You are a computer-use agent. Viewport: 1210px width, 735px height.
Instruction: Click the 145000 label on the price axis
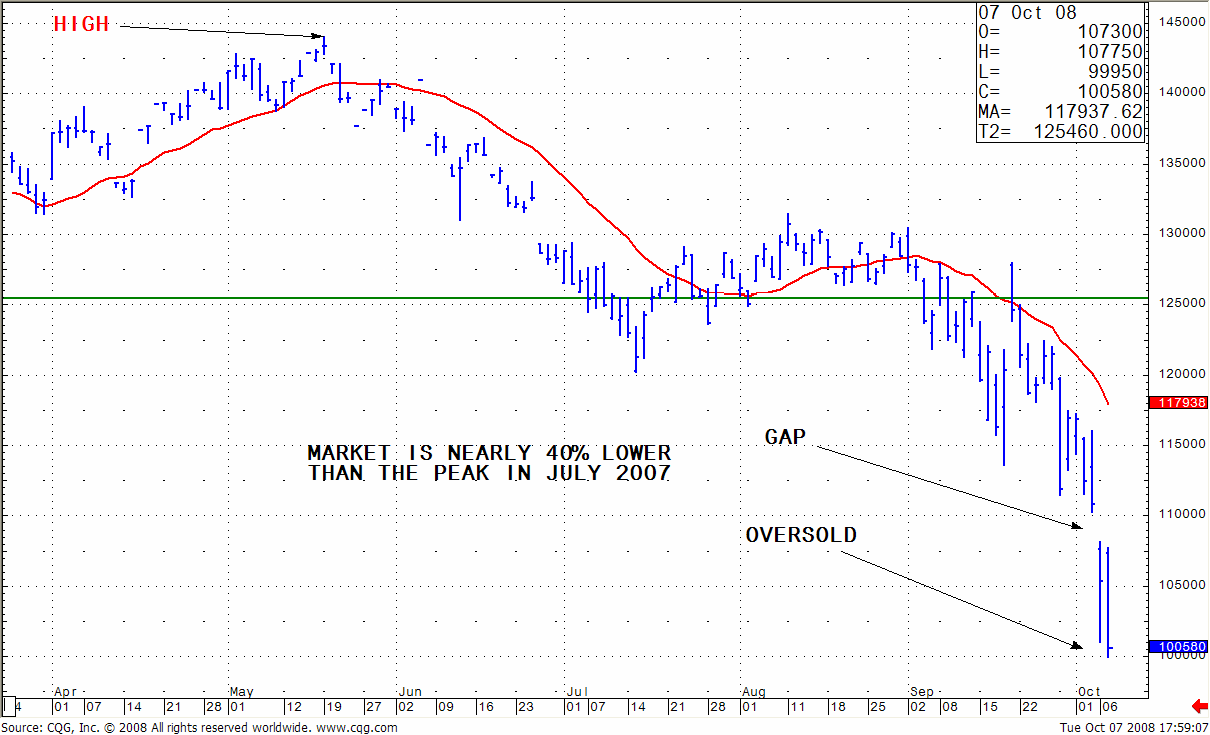(x=1180, y=22)
